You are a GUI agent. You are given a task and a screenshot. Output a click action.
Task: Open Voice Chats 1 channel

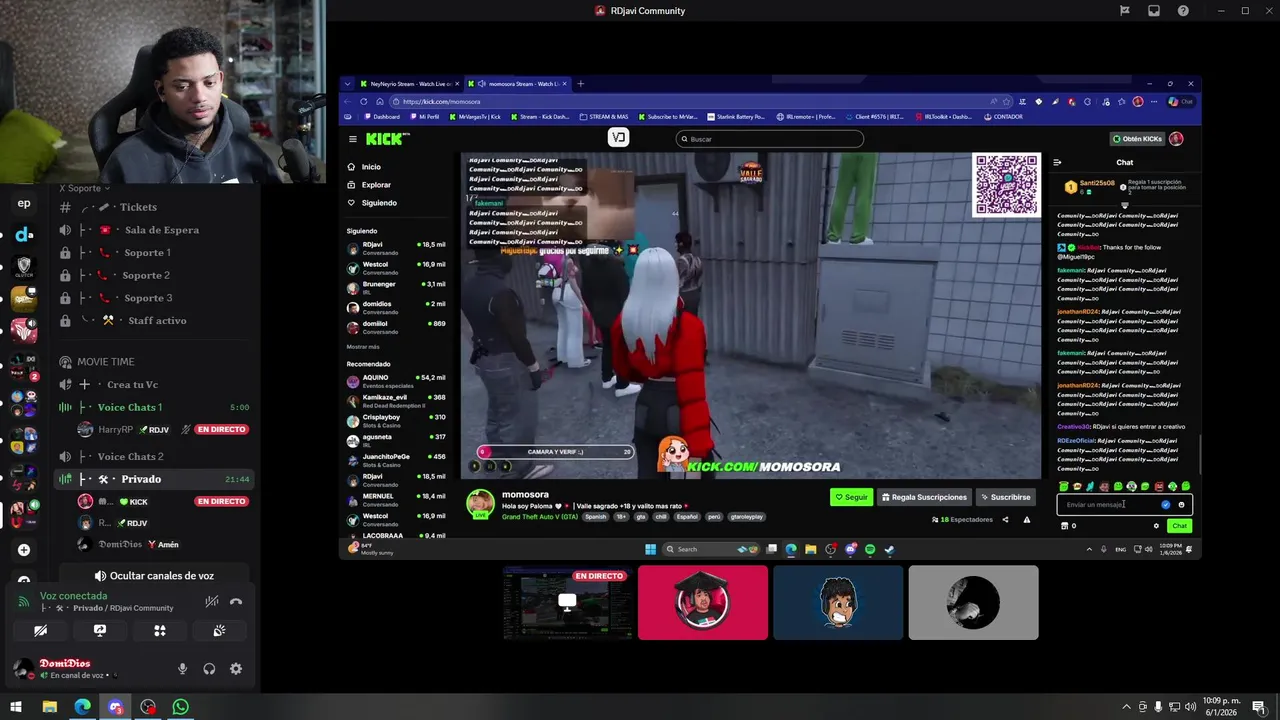(x=153, y=407)
